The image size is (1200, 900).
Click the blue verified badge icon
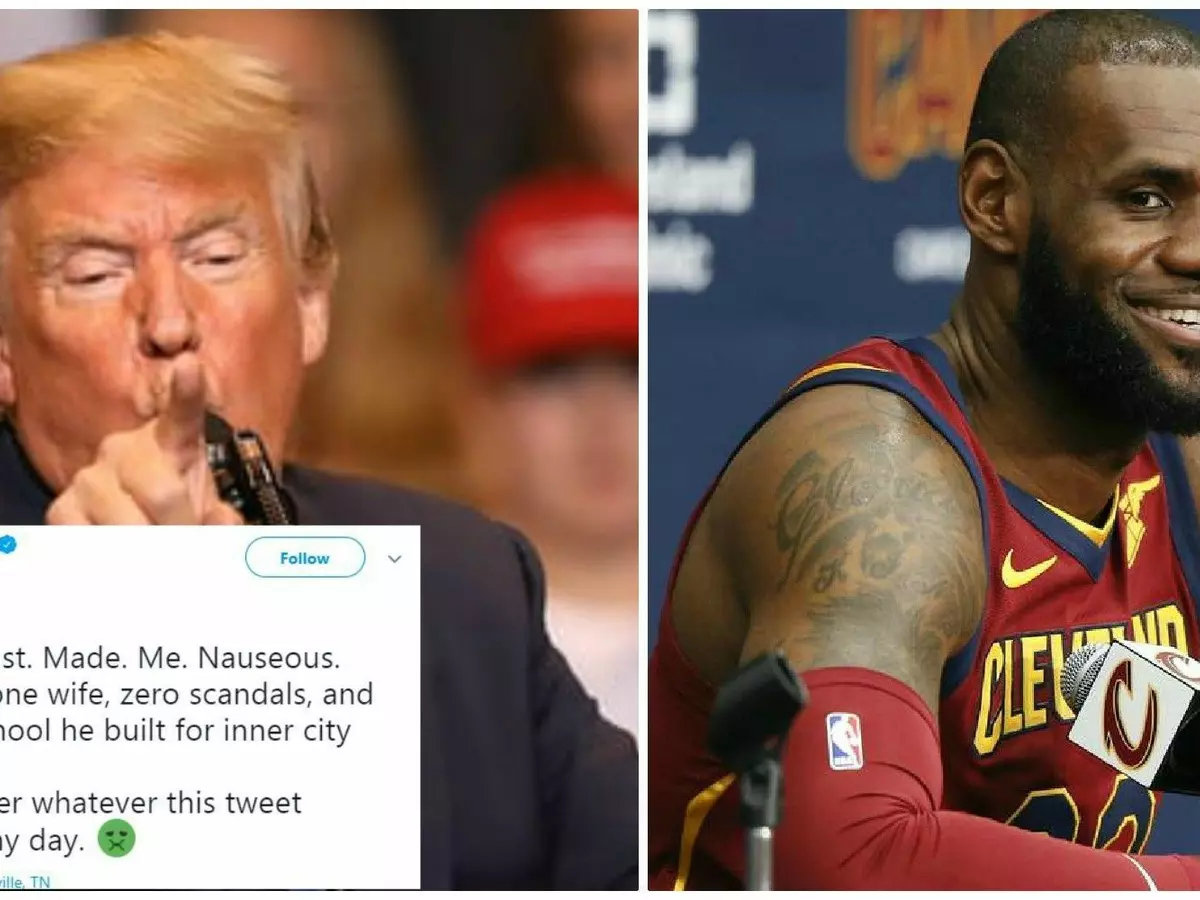click(x=8, y=545)
